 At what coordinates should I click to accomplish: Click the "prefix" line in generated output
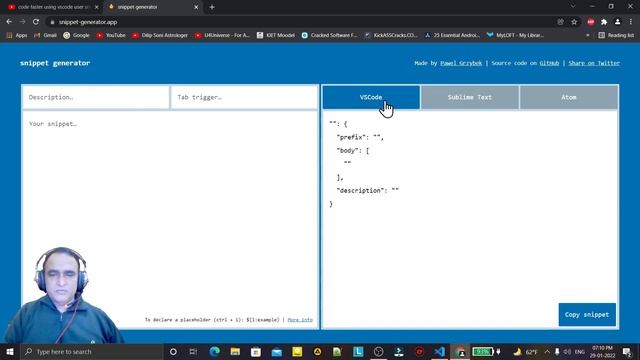click(360, 137)
